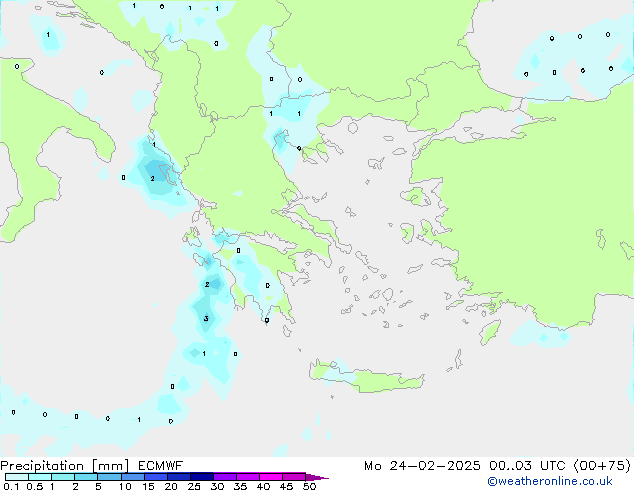Click the legend's "0.1" tick label

click(x=11, y=486)
